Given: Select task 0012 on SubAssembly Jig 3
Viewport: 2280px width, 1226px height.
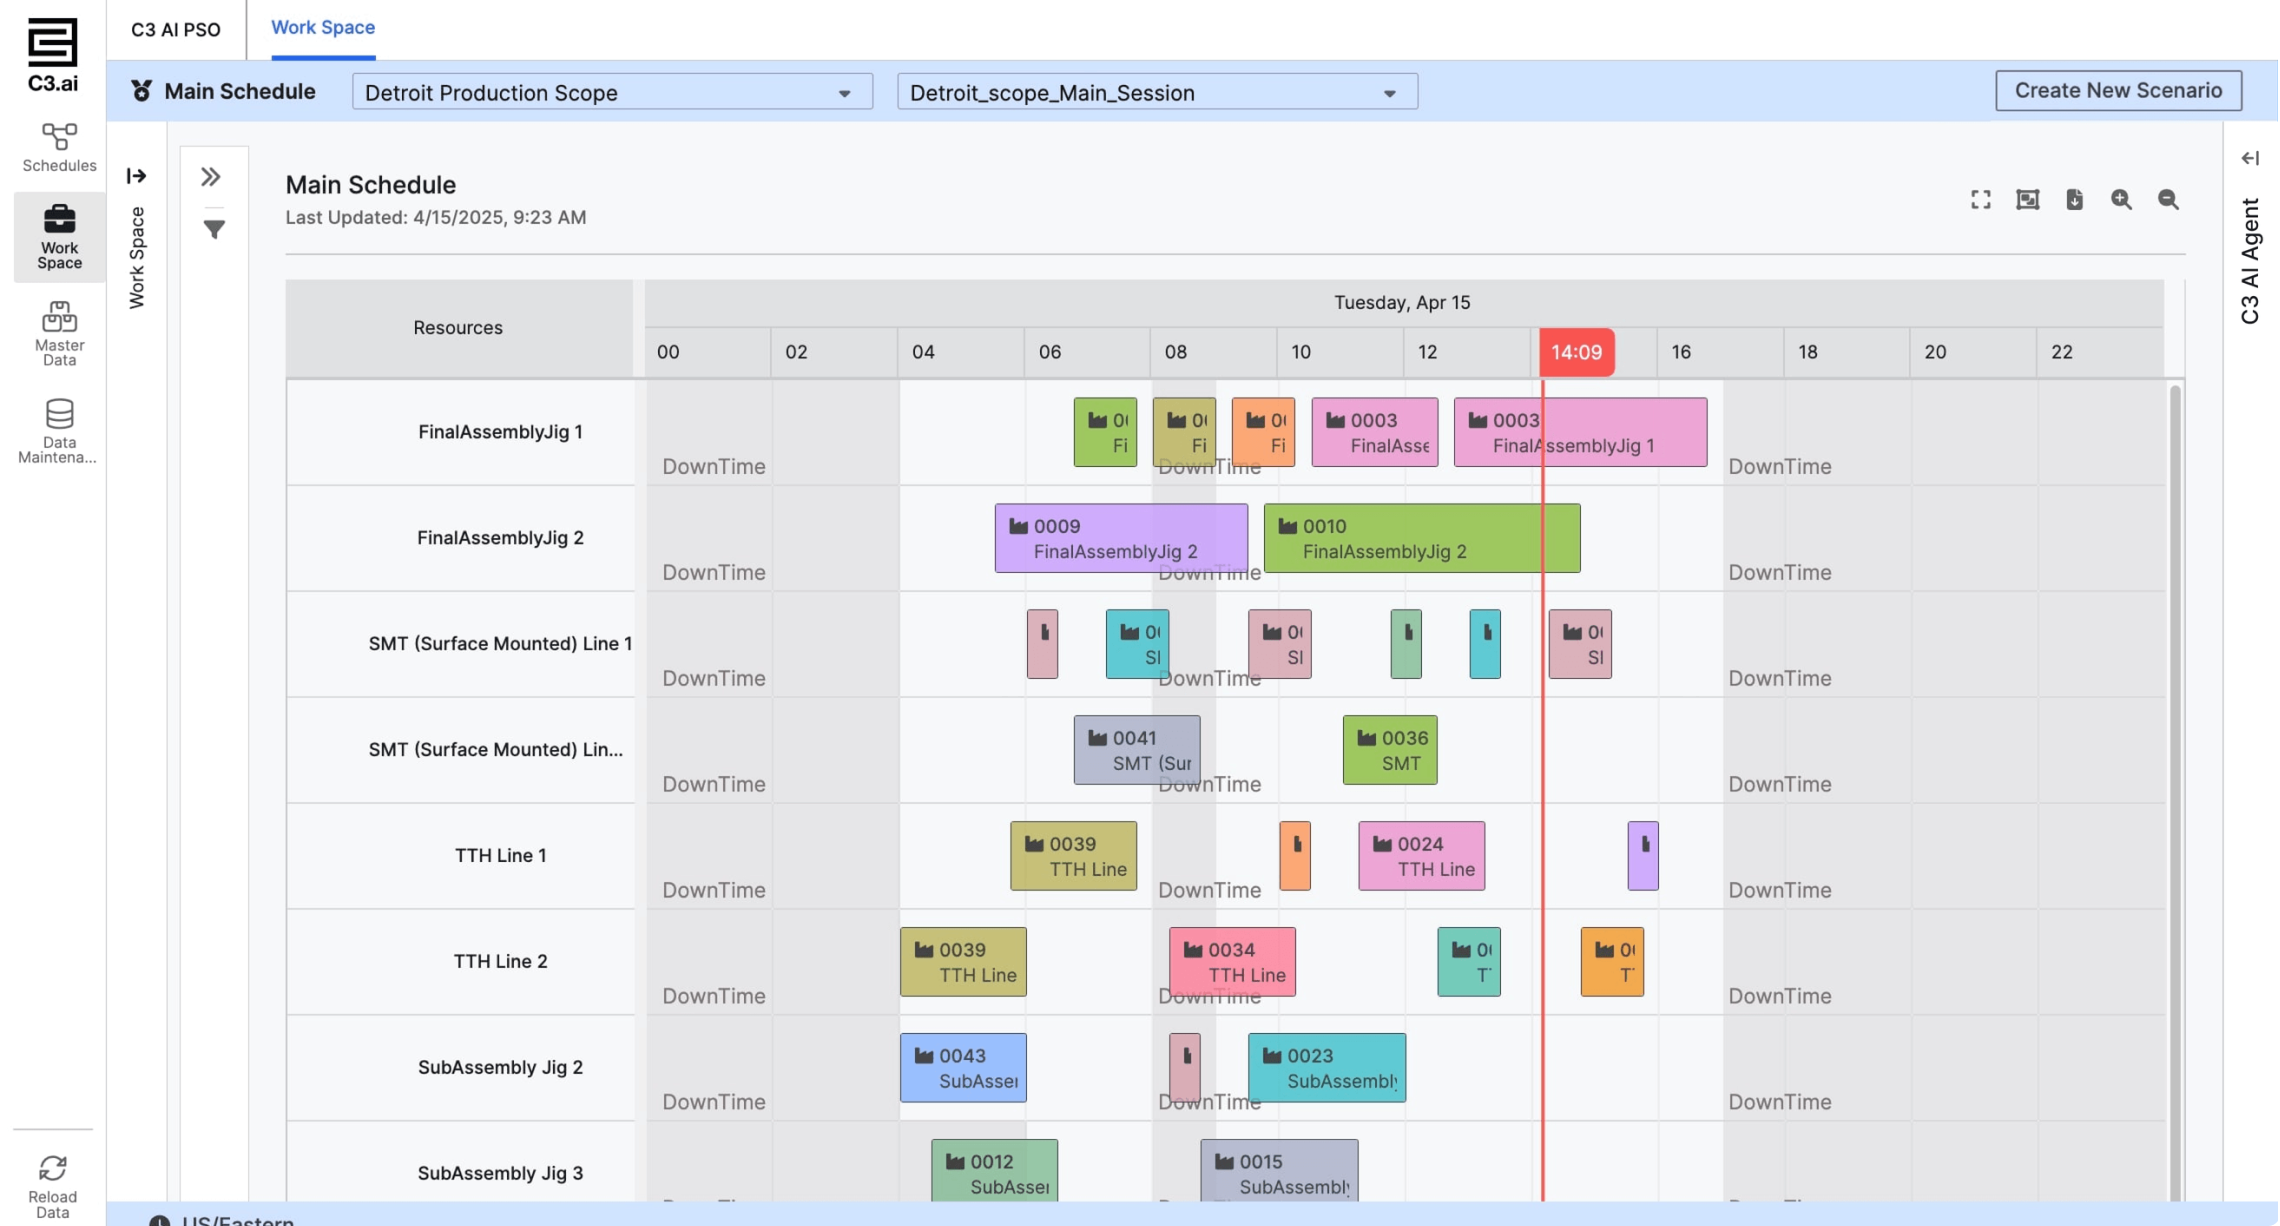Looking at the screenshot, I should [x=994, y=1170].
